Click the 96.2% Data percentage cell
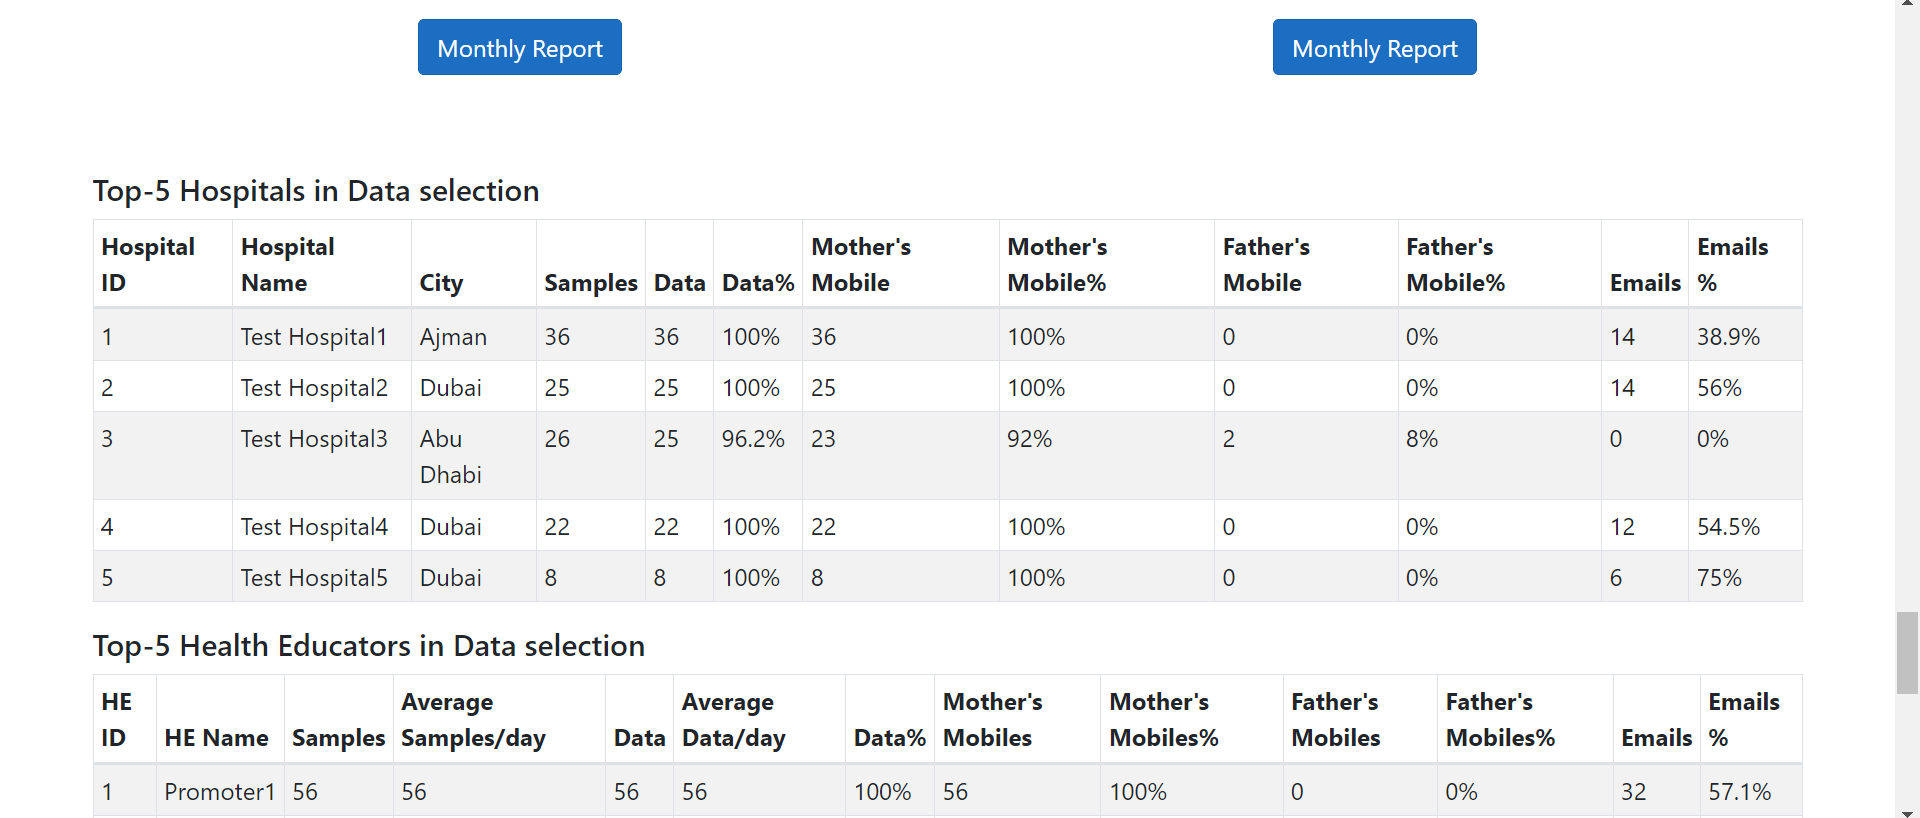1920x818 pixels. tap(753, 439)
